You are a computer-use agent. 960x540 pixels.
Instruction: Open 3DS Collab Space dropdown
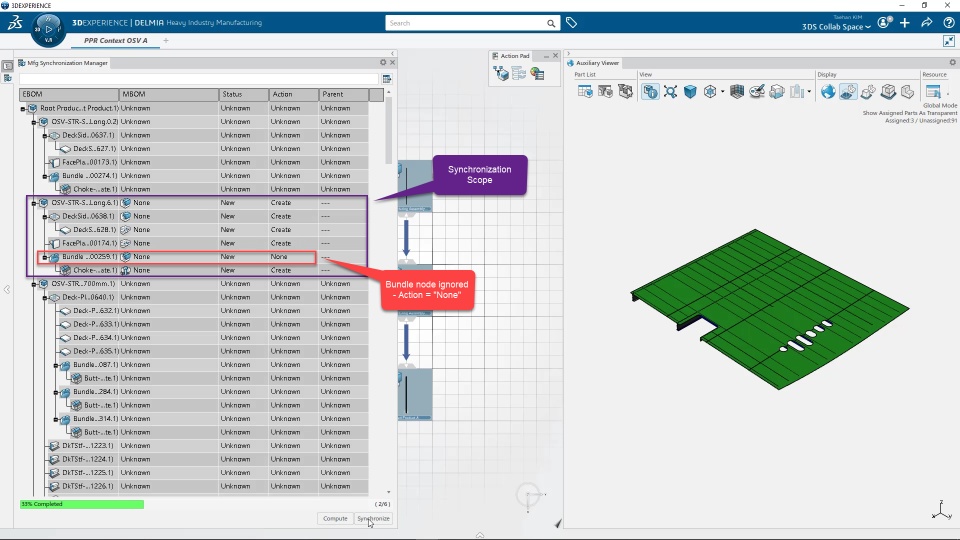tap(836, 27)
